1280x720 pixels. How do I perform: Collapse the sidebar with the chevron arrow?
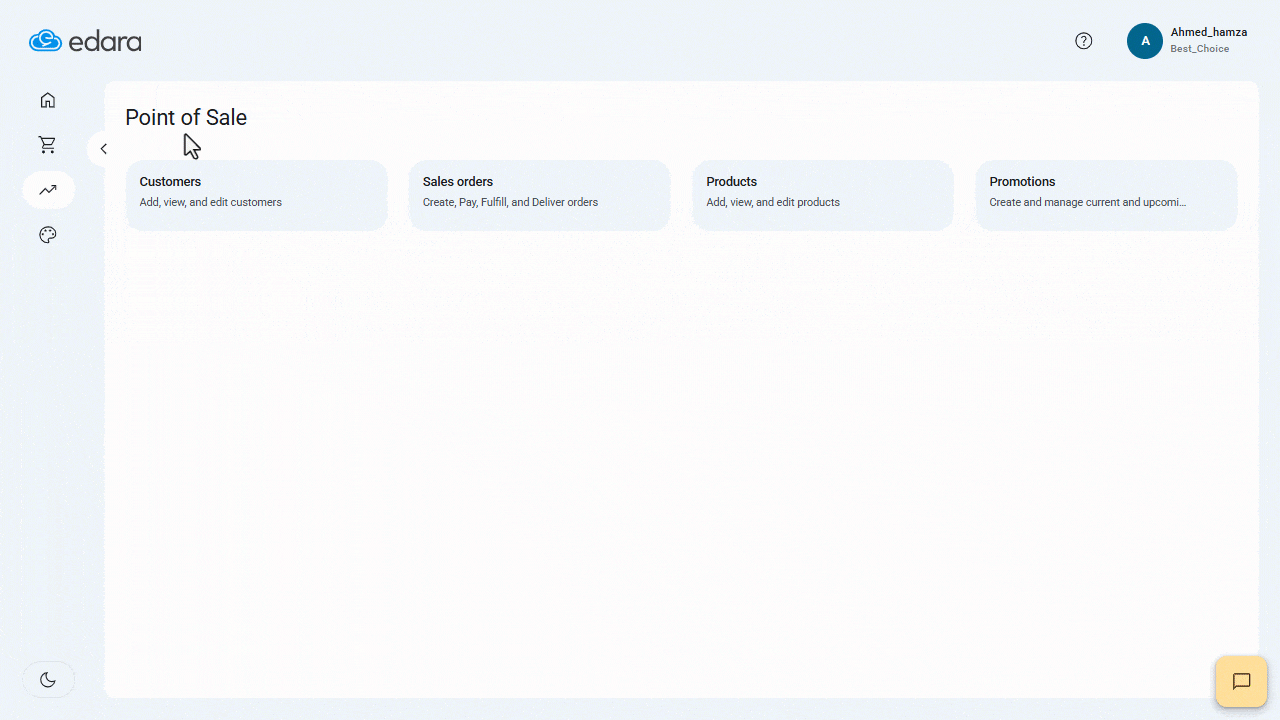tap(103, 149)
